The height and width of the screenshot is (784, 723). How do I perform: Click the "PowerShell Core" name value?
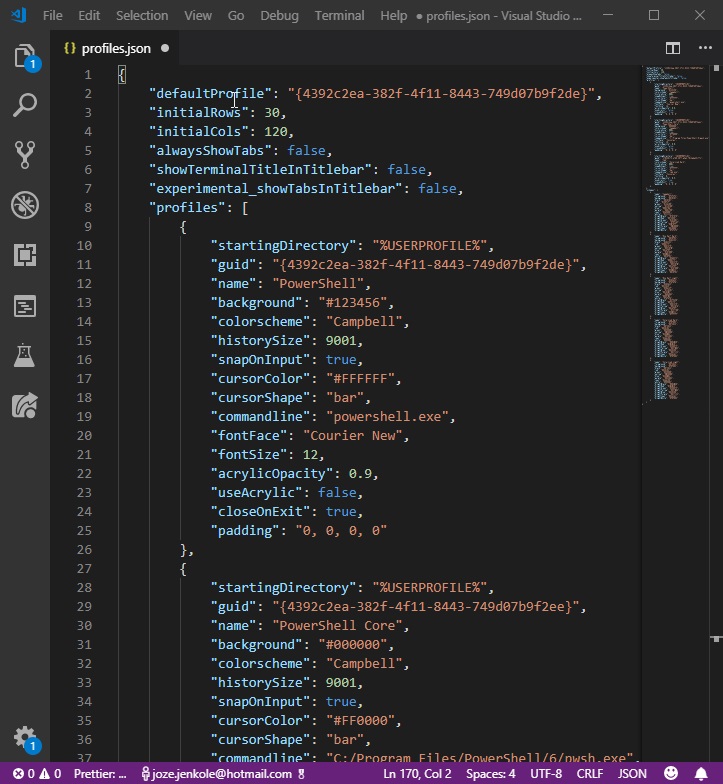(337, 626)
